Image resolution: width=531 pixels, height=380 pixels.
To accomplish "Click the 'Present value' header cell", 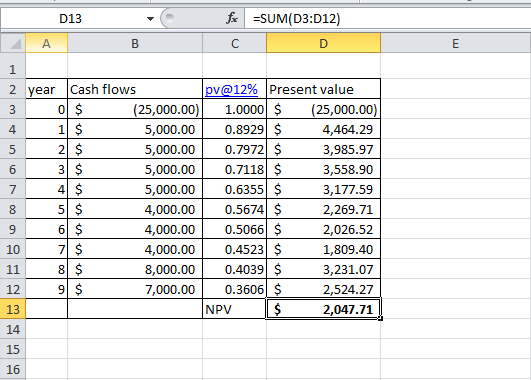I will coord(323,89).
